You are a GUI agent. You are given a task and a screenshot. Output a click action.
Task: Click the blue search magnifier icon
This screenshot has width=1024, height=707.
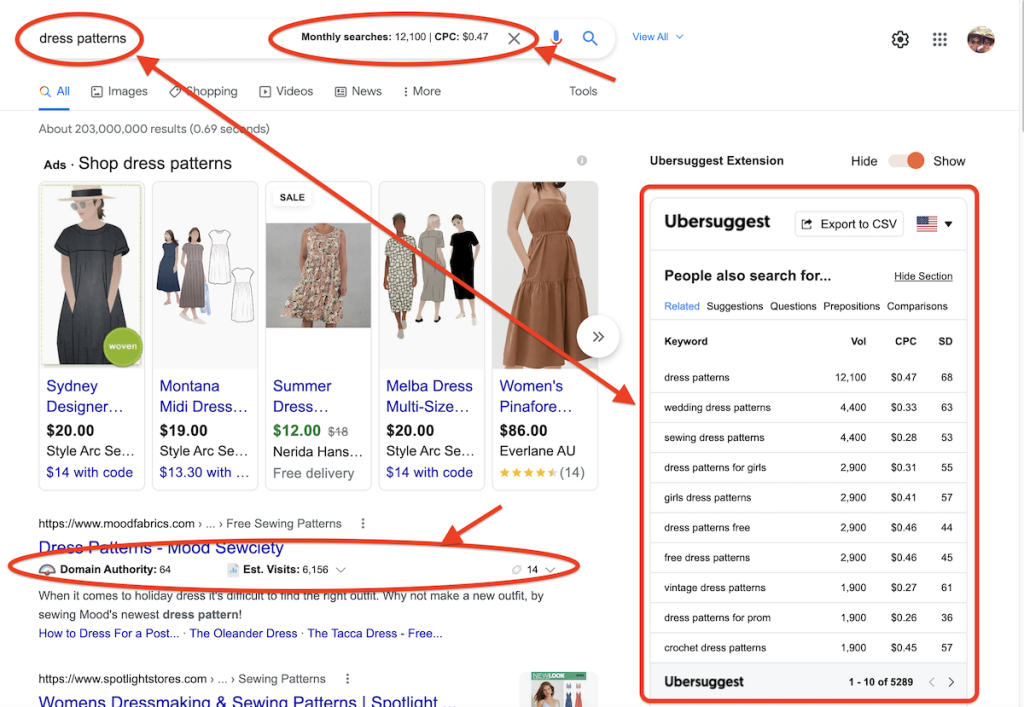pos(590,38)
